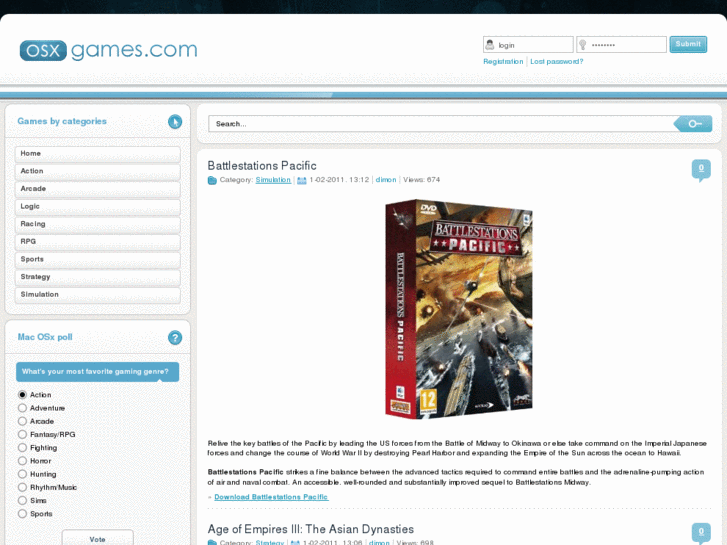Click the calendar icon beside 1-02-2011, 13:12
The width and height of the screenshot is (727, 545).
pyautogui.click(x=301, y=180)
